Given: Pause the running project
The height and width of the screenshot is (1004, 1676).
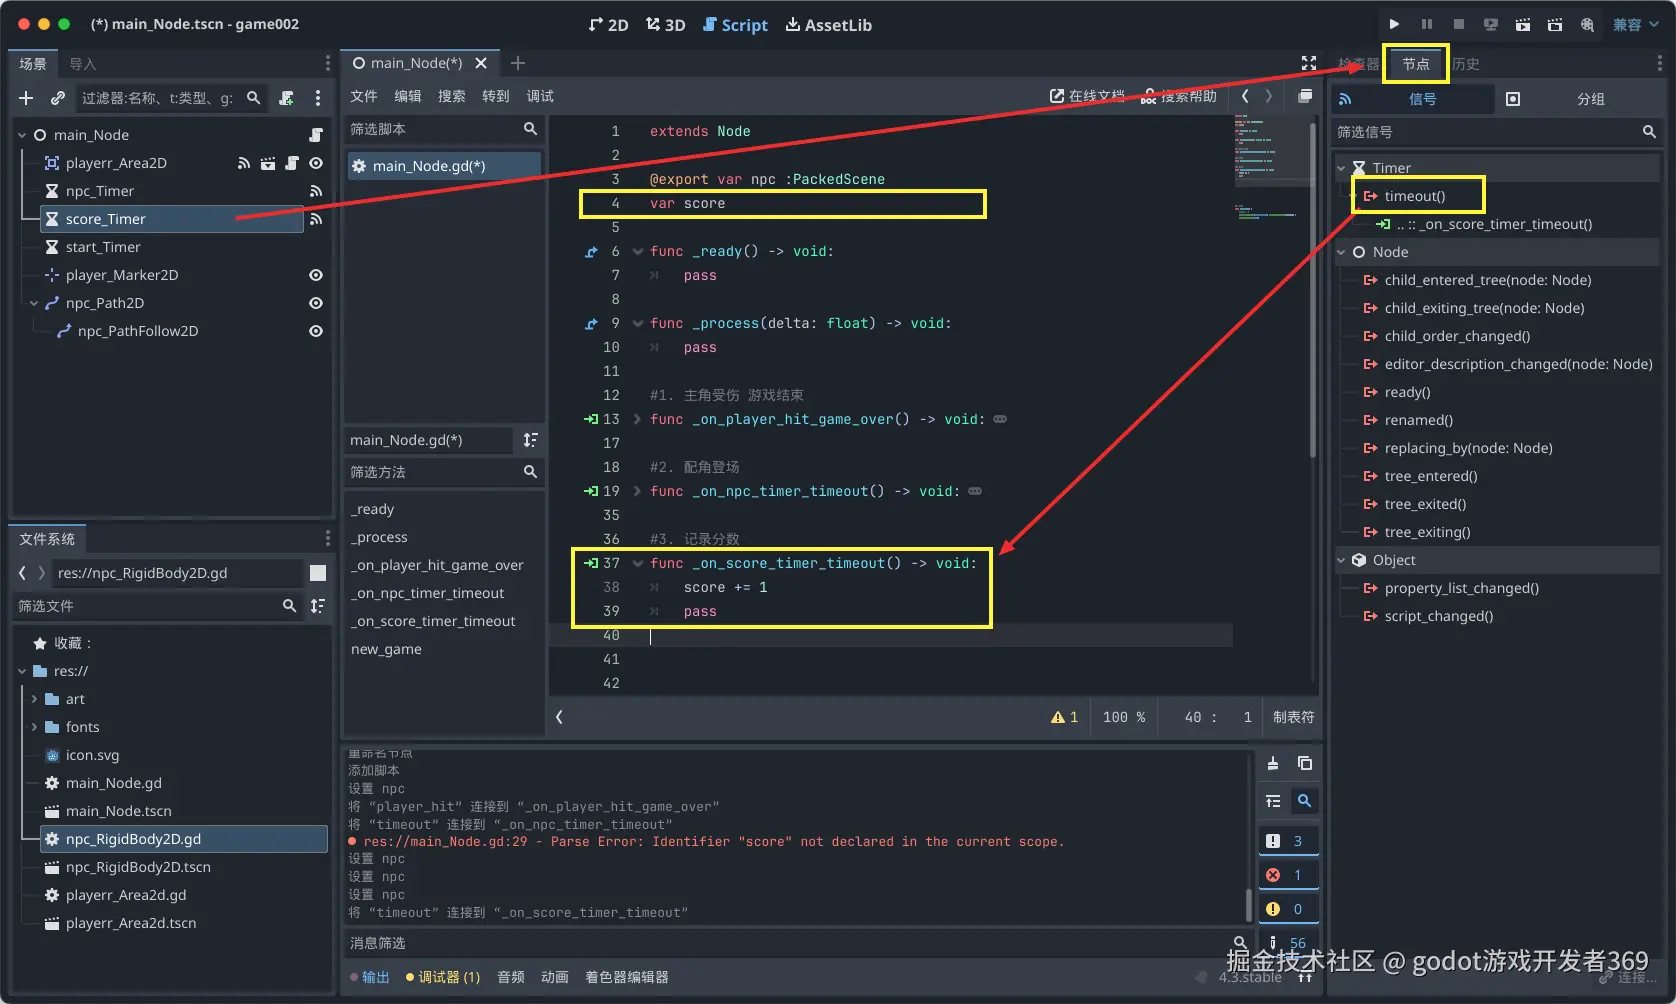Looking at the screenshot, I should [x=1427, y=24].
